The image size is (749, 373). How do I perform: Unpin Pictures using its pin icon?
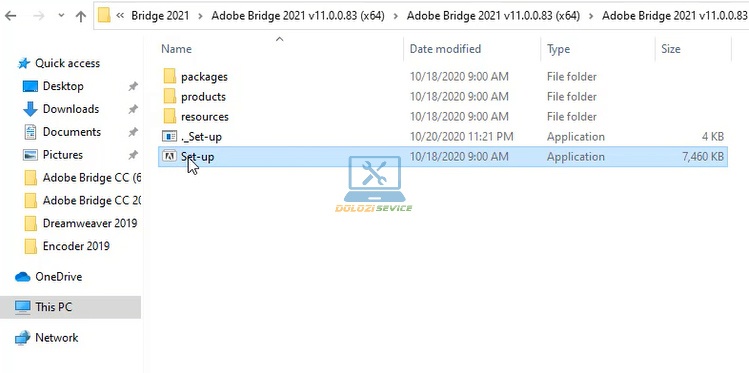[x=133, y=155]
